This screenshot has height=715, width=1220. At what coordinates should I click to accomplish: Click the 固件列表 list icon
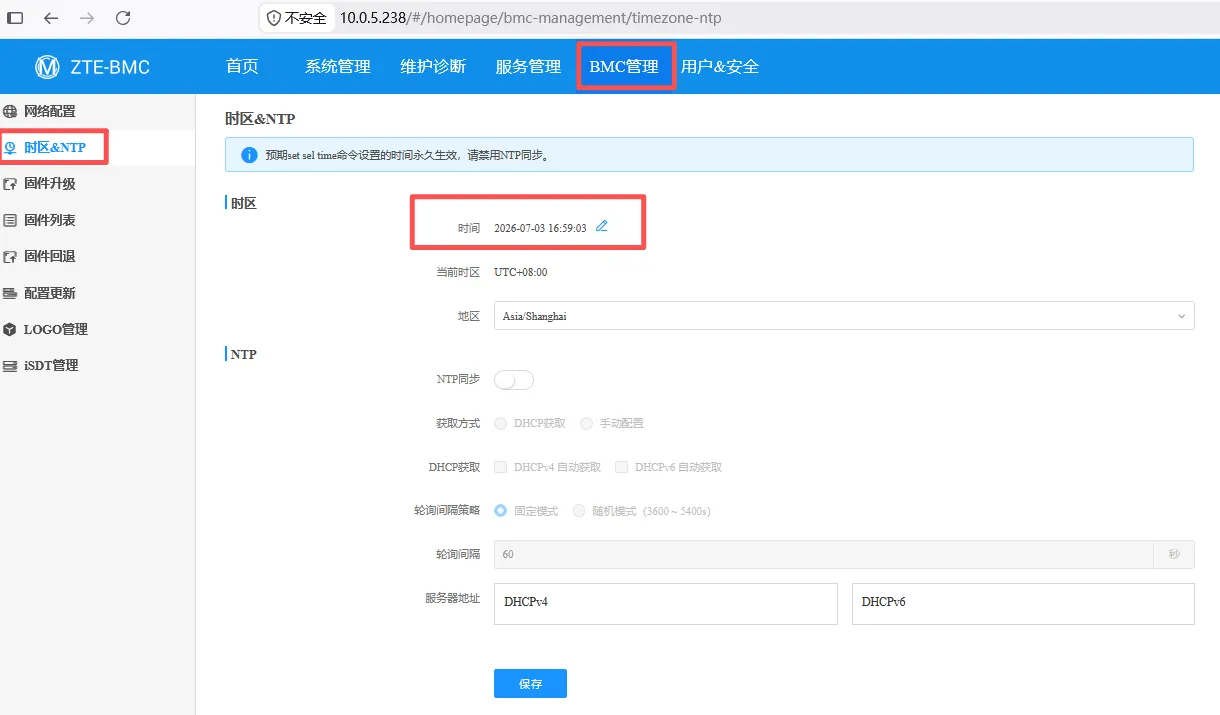pyautogui.click(x=10, y=220)
